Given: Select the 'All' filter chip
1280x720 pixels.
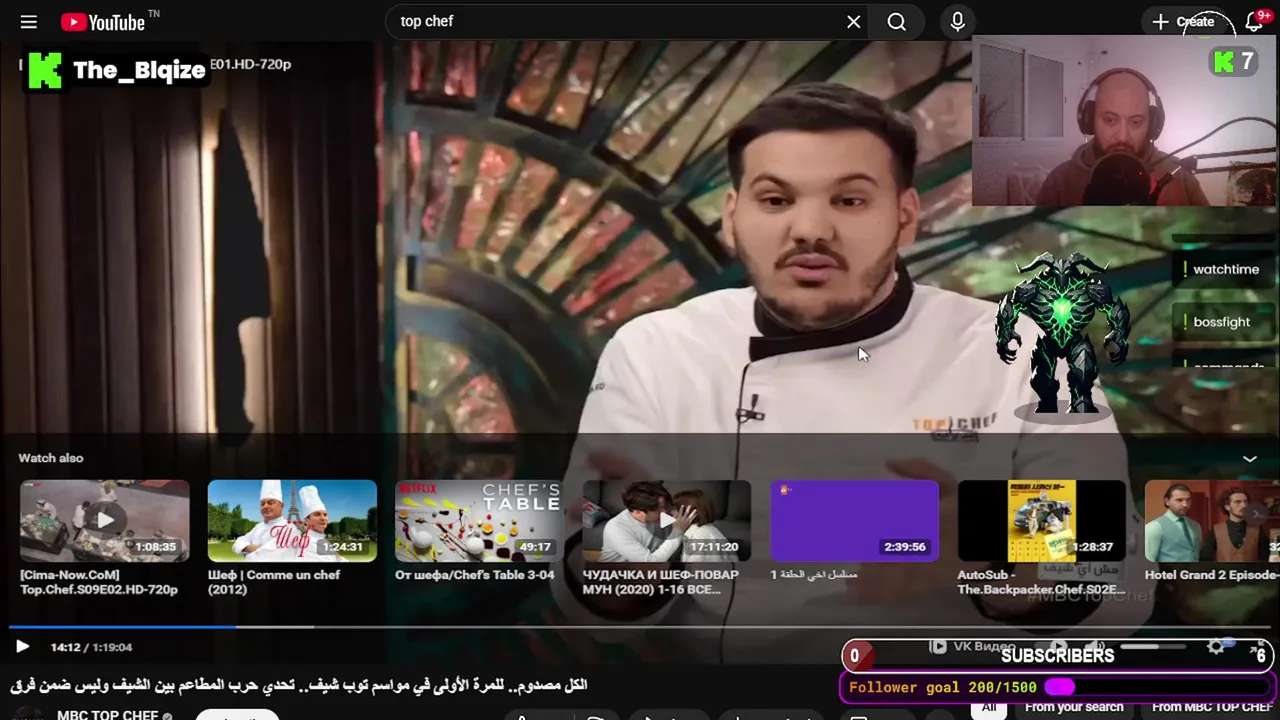Looking at the screenshot, I should 989,707.
